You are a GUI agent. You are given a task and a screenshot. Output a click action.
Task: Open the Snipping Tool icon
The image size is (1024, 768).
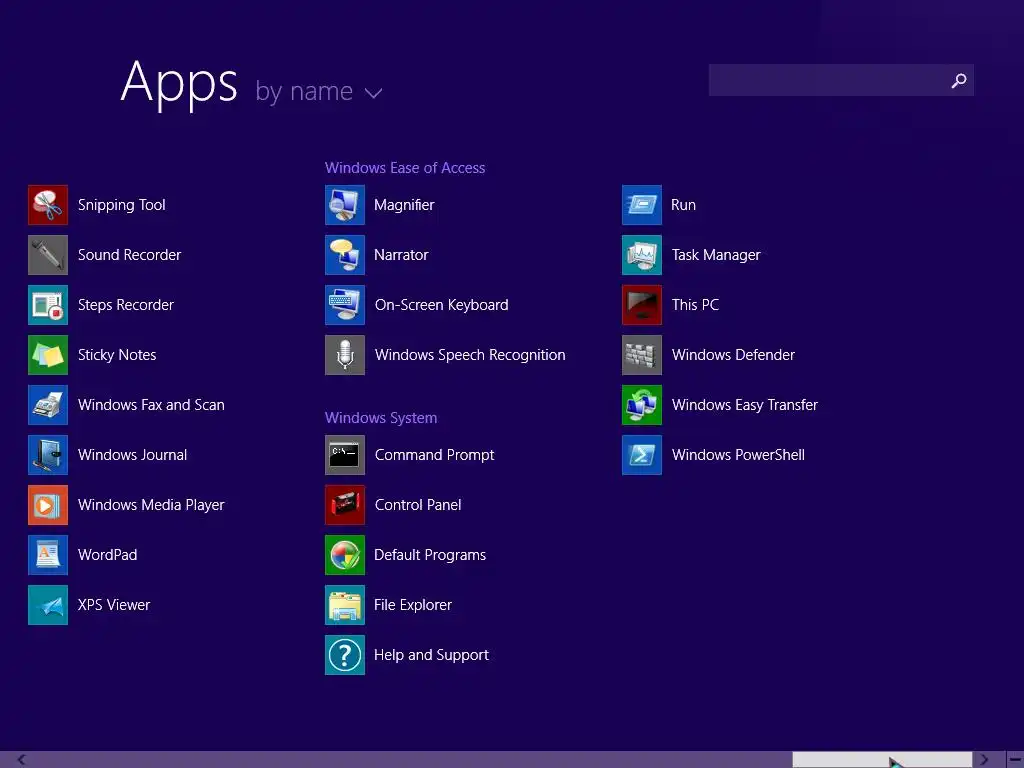pyautogui.click(x=48, y=205)
